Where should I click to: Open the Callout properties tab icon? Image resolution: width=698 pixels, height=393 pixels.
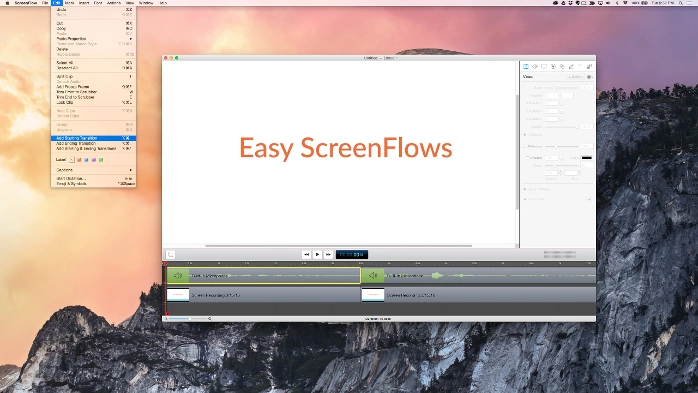[x=553, y=66]
